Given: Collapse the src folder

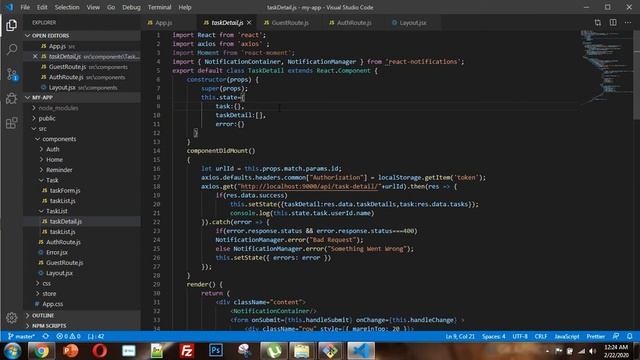Looking at the screenshot, I should coord(42,129).
